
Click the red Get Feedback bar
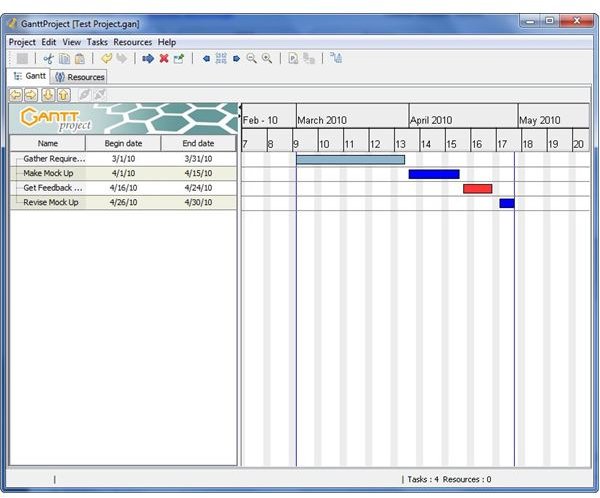478,189
